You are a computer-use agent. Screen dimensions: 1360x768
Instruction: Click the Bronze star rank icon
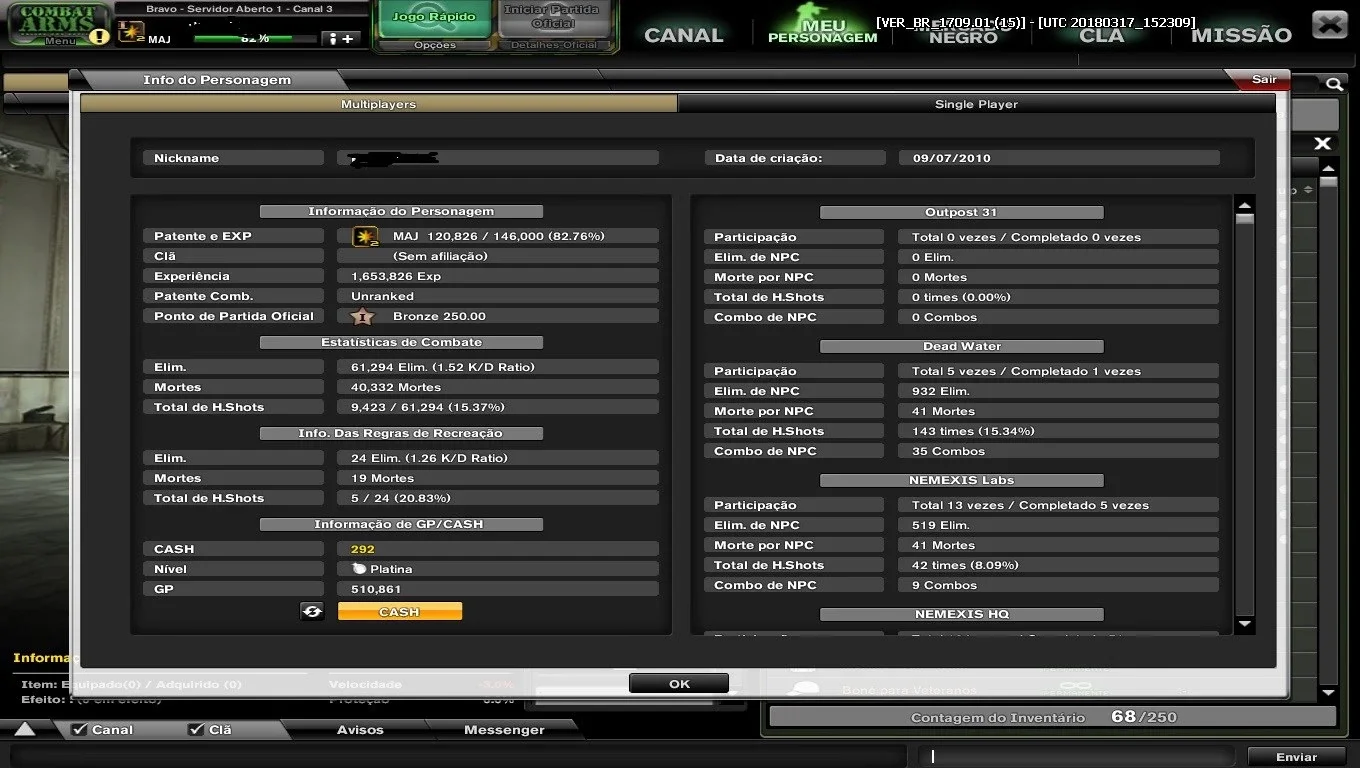click(x=362, y=316)
